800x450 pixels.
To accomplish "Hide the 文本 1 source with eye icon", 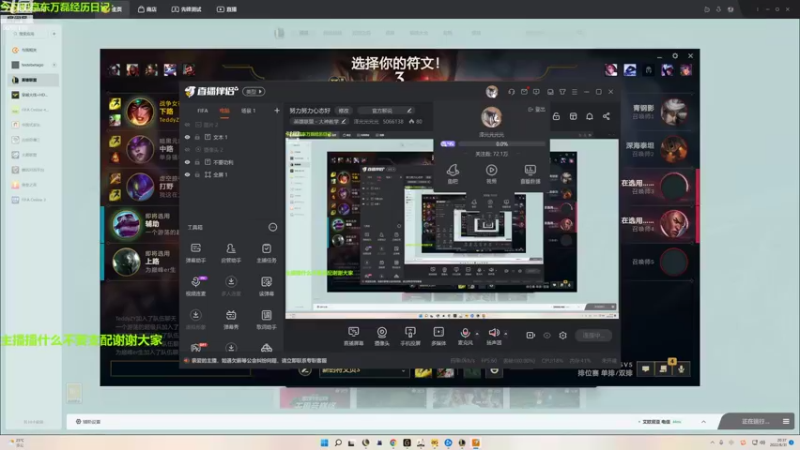I will pos(187,137).
